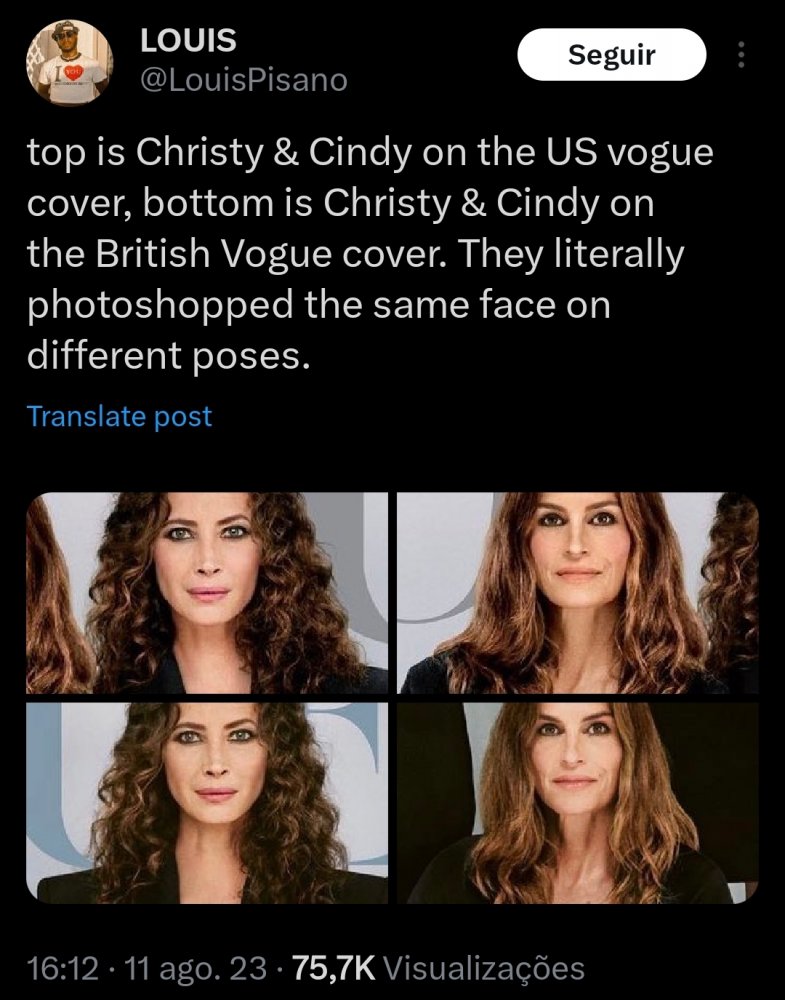Click the Visualizações label

click(x=484, y=968)
